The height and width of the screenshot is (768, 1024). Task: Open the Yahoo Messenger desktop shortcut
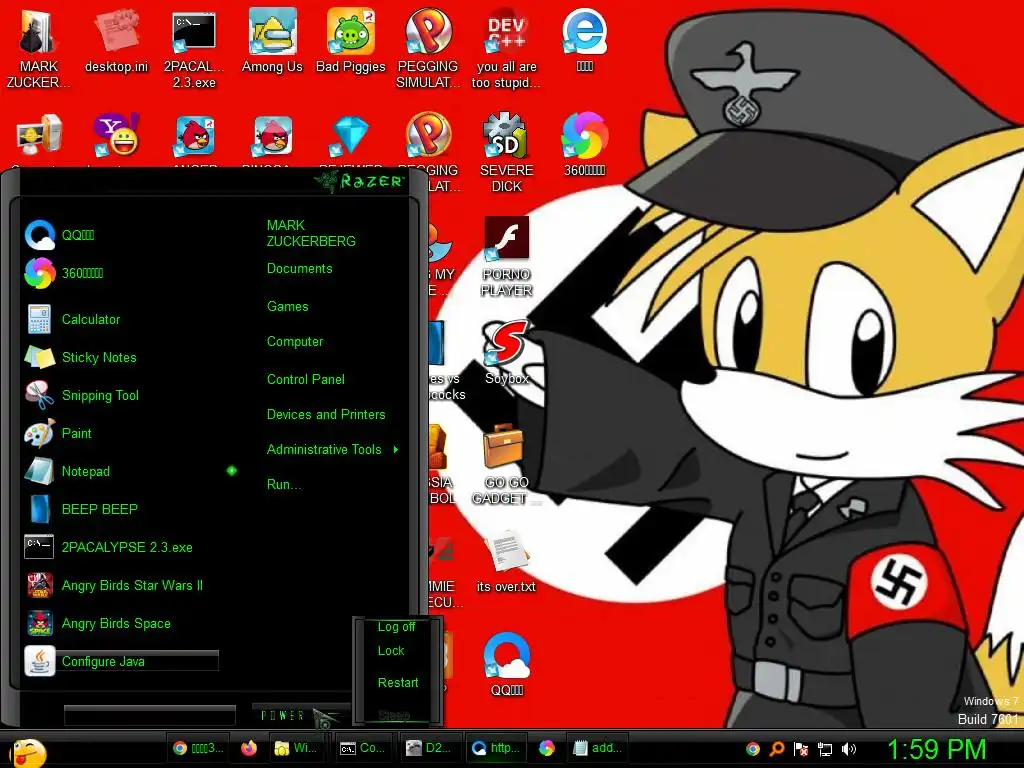(116, 136)
